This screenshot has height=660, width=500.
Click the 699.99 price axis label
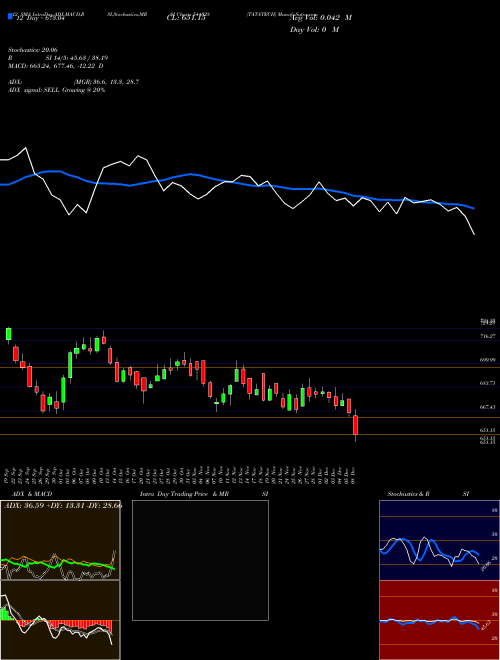pyautogui.click(x=487, y=360)
